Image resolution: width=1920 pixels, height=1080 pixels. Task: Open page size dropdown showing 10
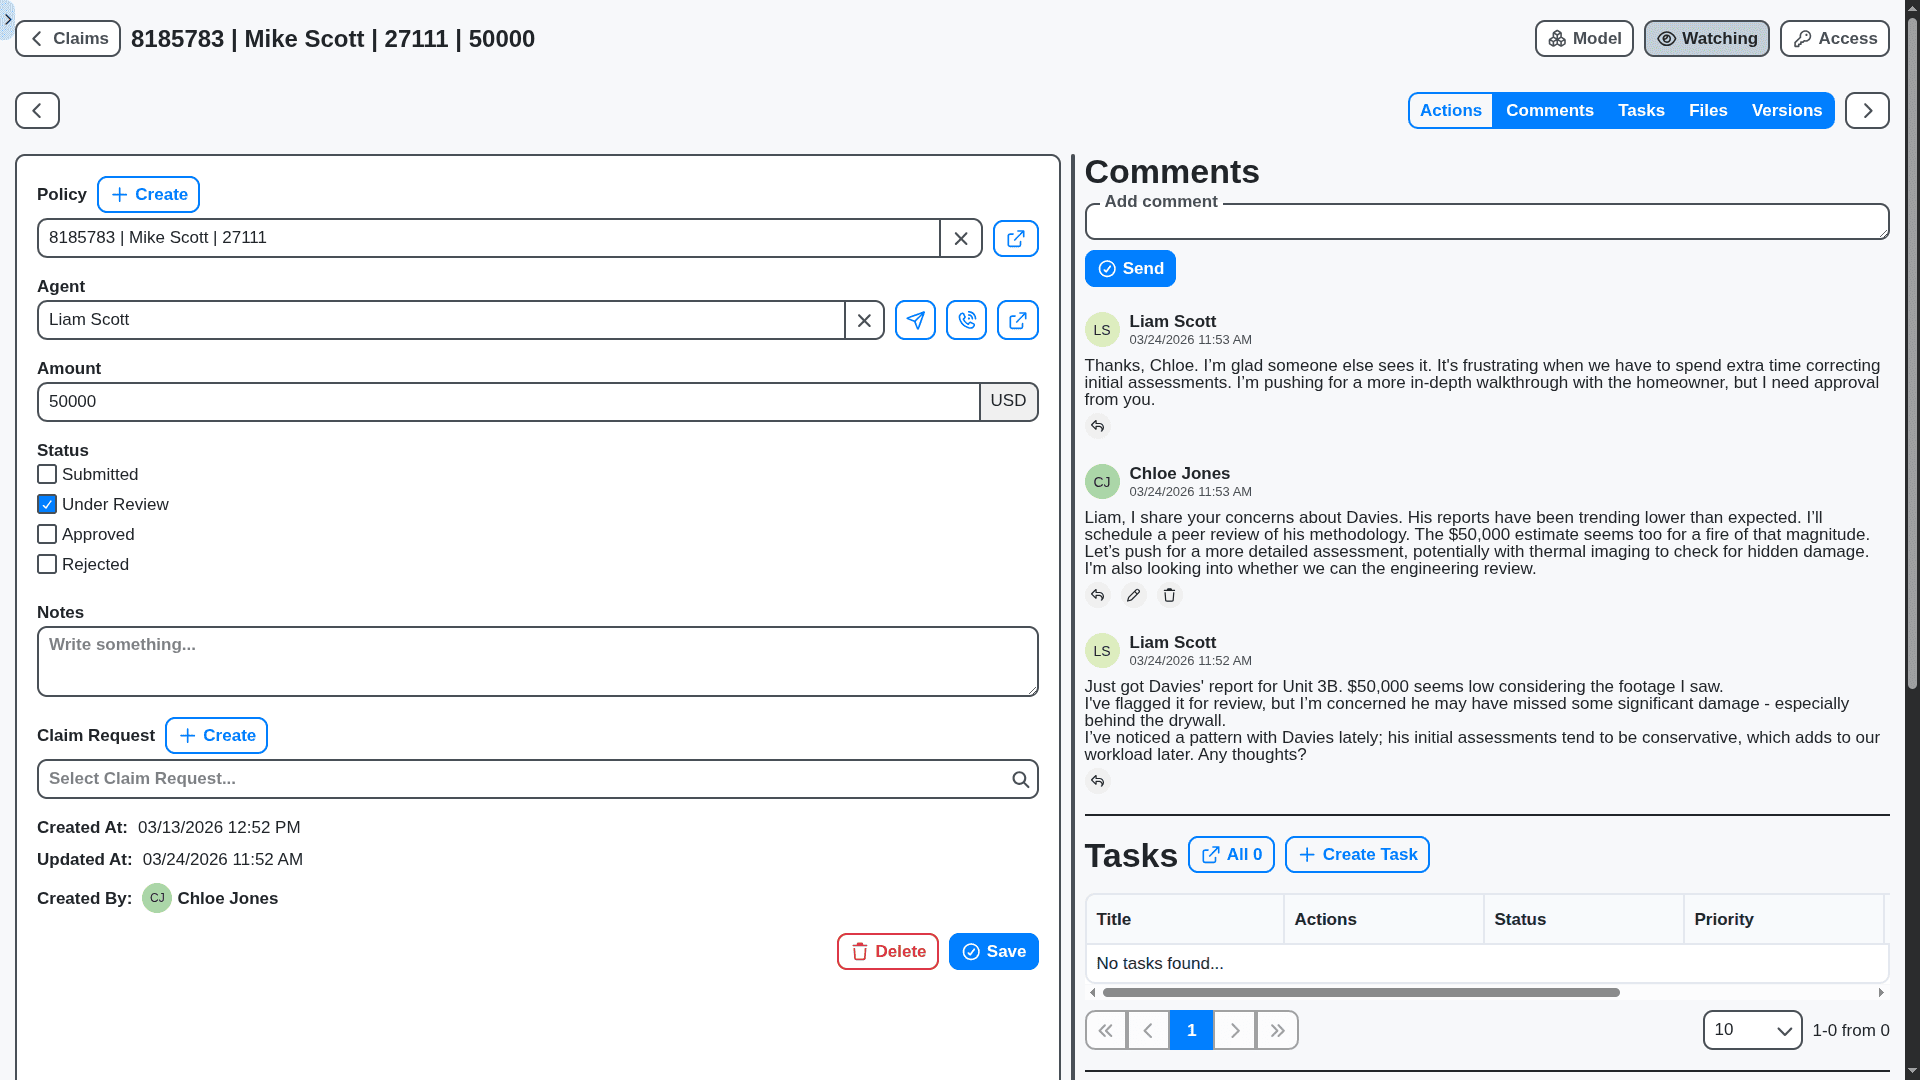1752,1030
